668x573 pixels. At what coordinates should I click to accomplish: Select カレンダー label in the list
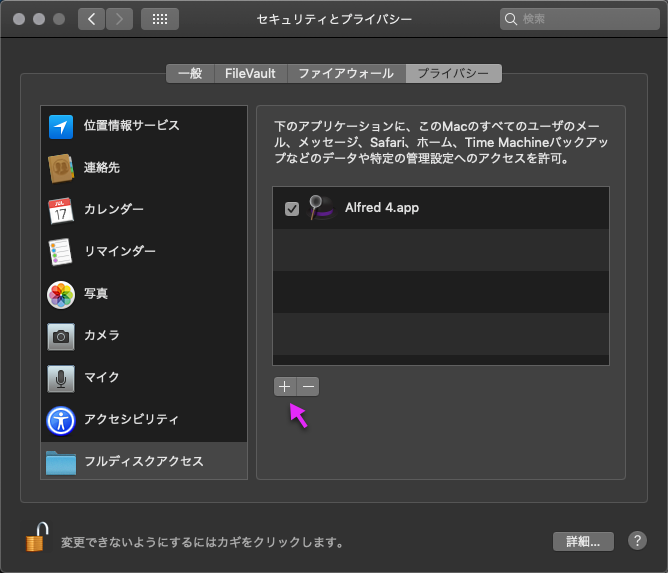coord(114,209)
